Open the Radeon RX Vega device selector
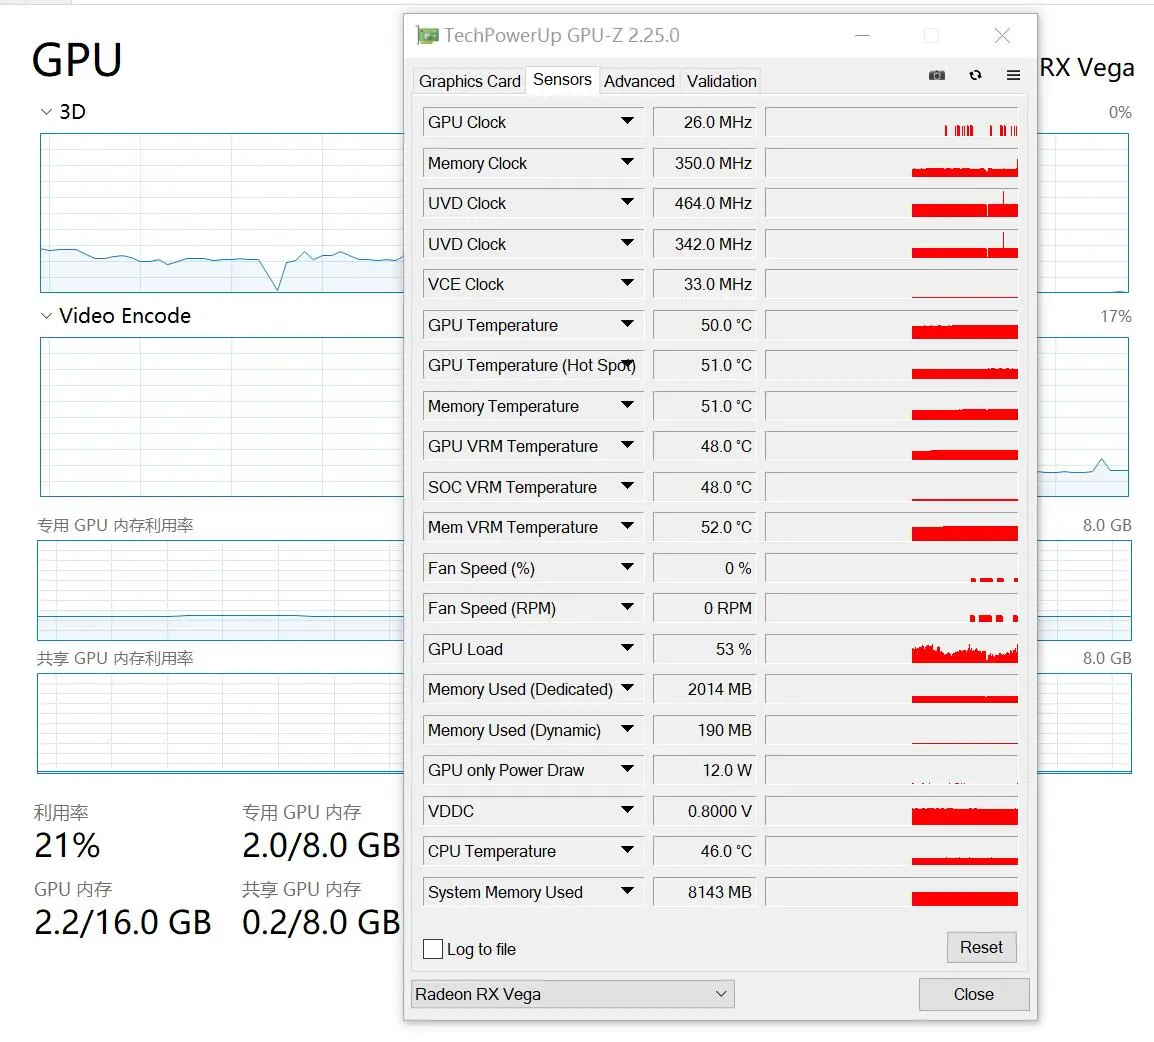The width and height of the screenshot is (1154, 1042). coord(573,994)
